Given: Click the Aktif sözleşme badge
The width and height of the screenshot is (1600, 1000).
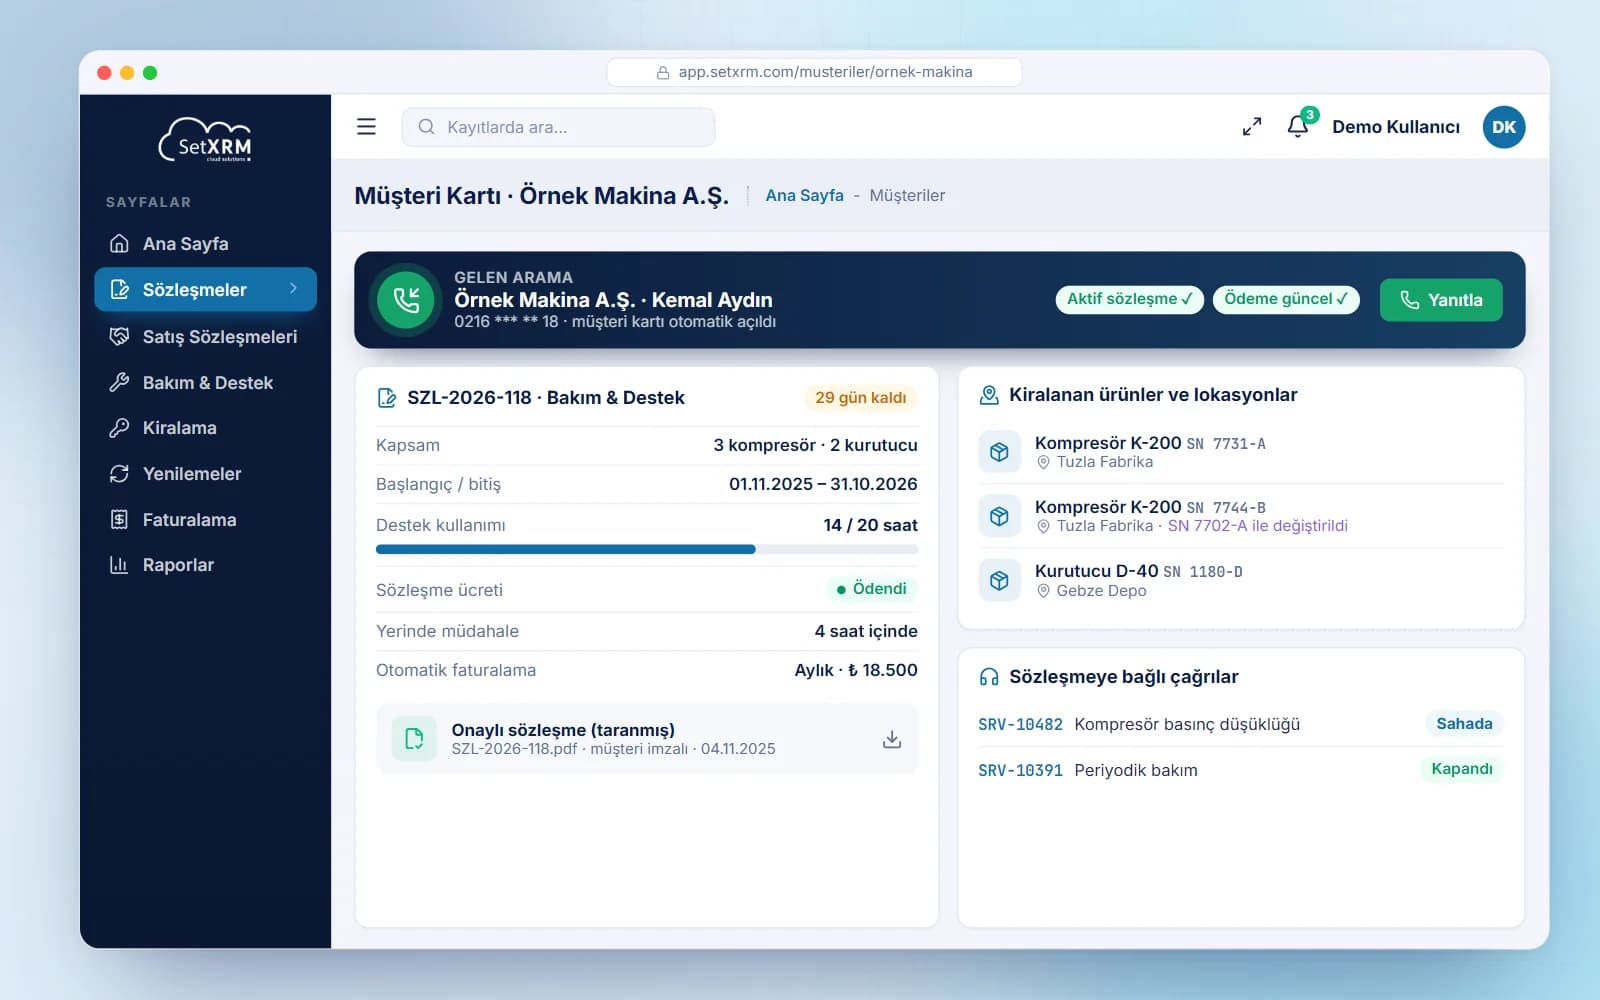Looking at the screenshot, I should pos(1129,299).
